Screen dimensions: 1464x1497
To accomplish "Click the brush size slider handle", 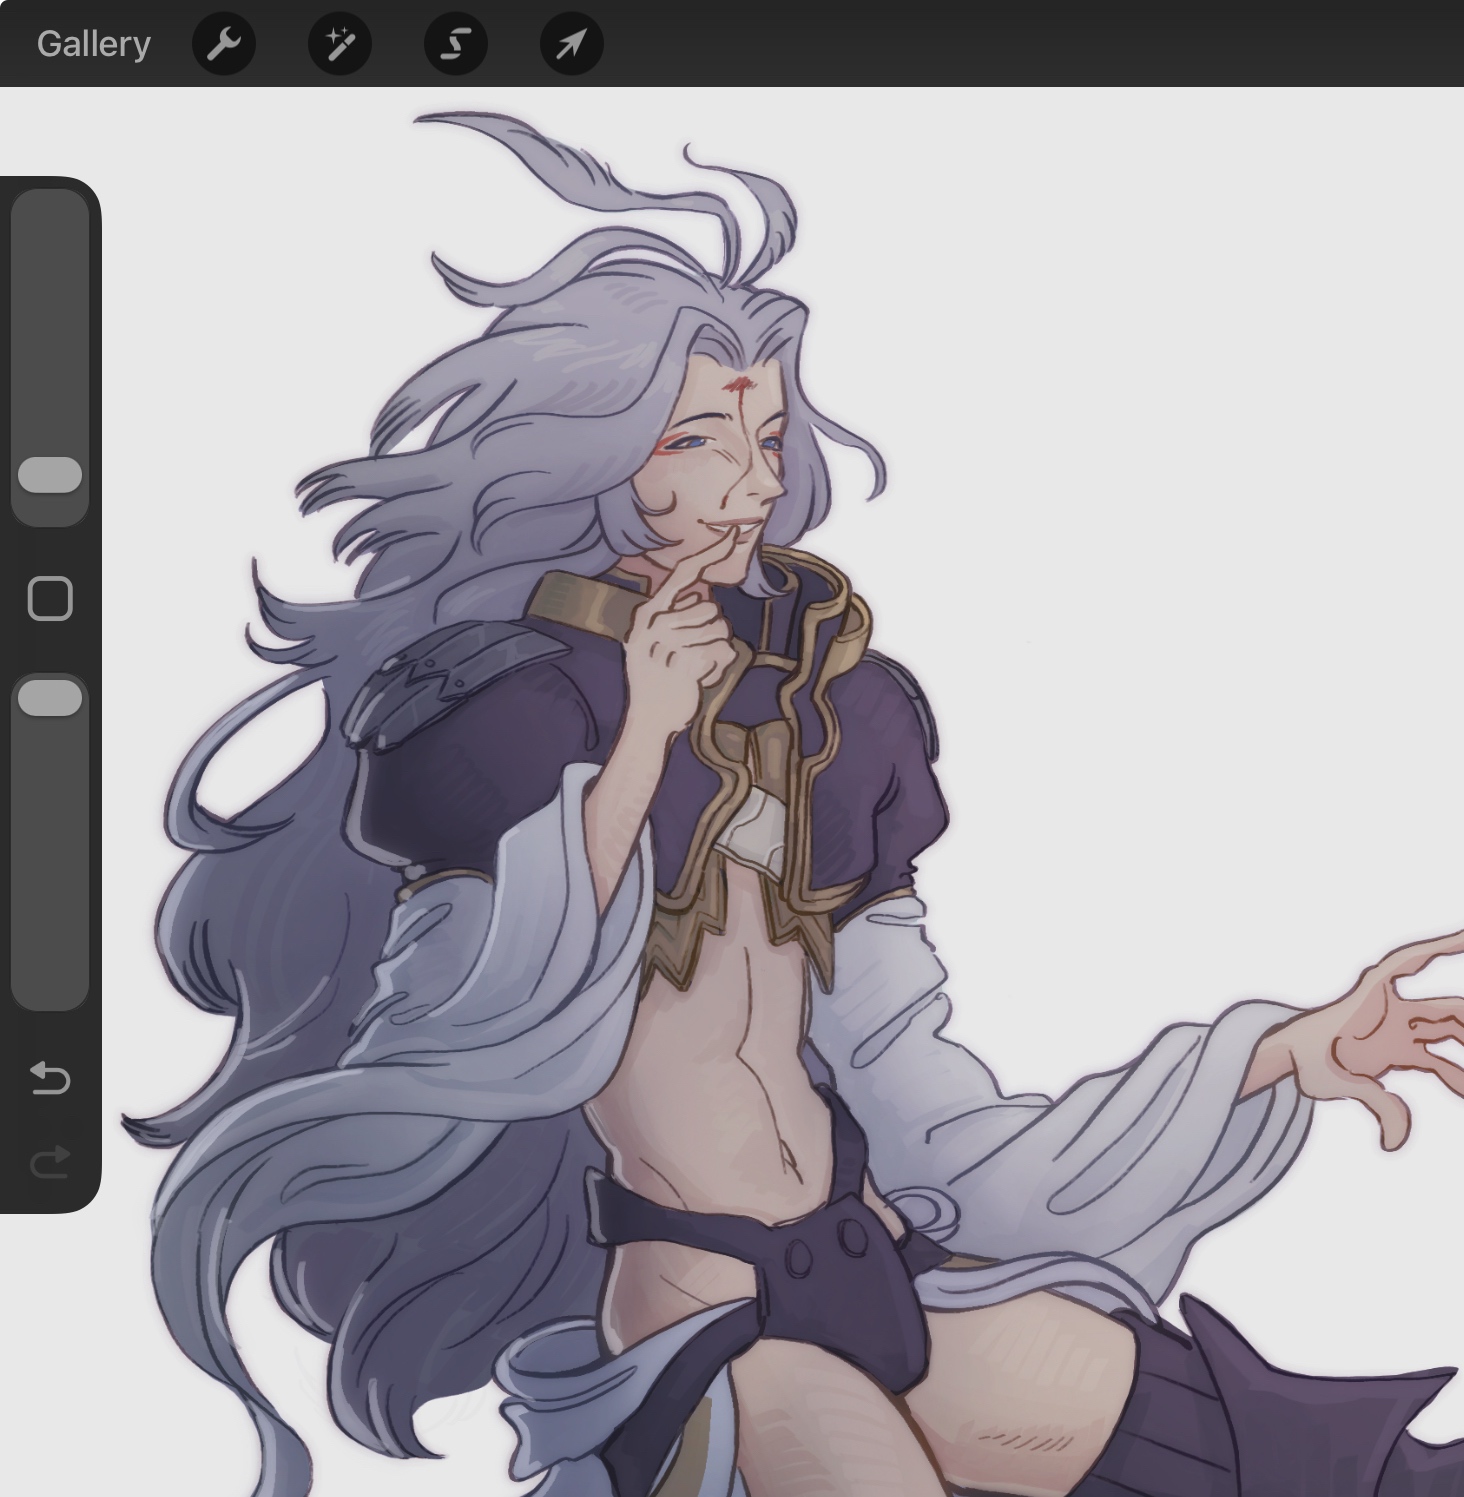I will pos(50,475).
